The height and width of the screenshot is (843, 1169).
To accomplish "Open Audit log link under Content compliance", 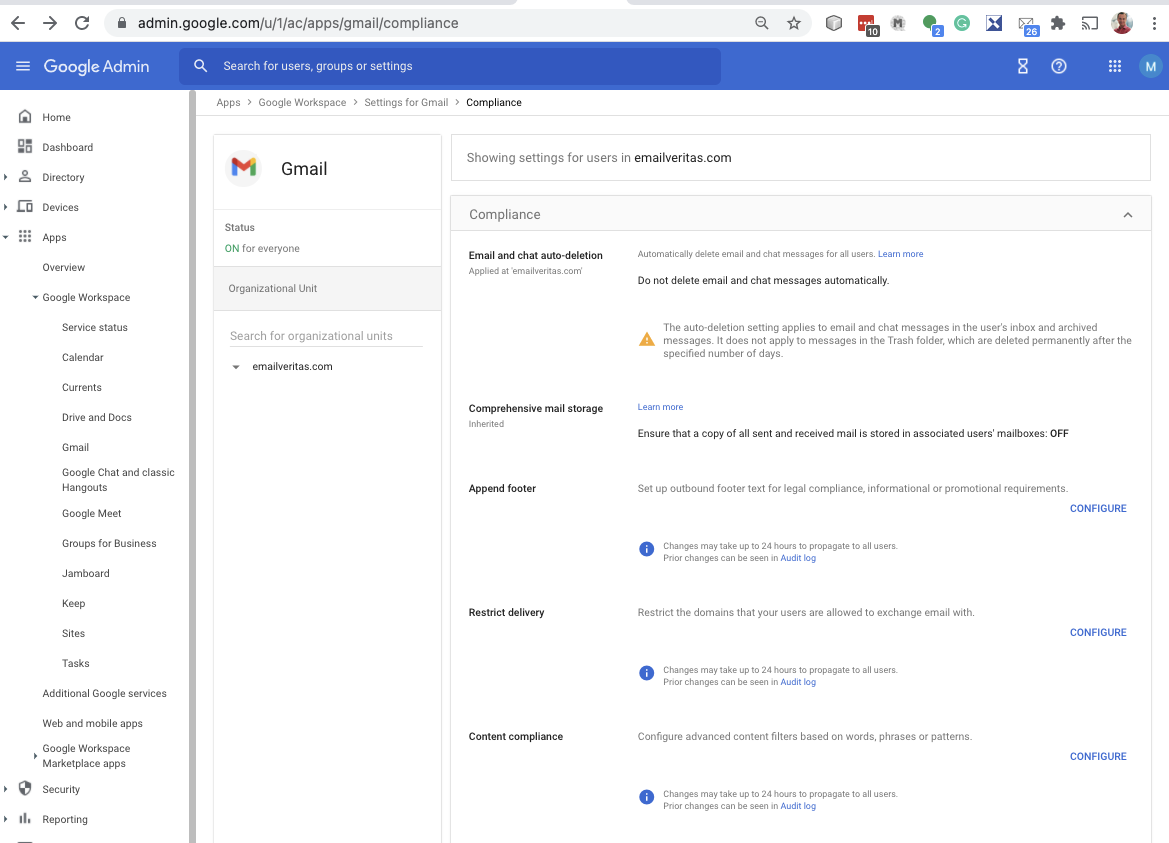I will point(798,806).
